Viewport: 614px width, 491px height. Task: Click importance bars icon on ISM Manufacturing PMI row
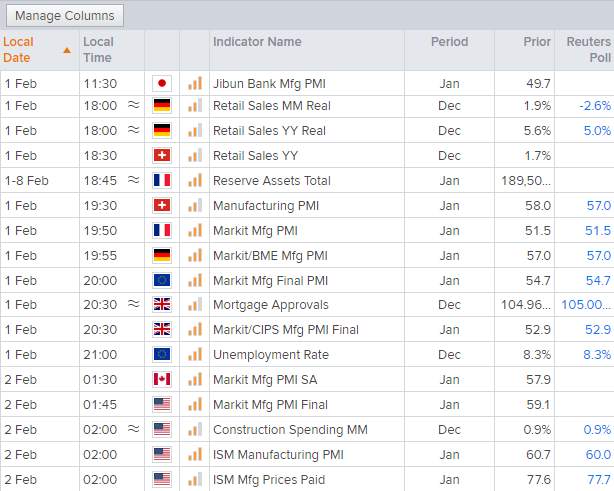[x=195, y=454]
